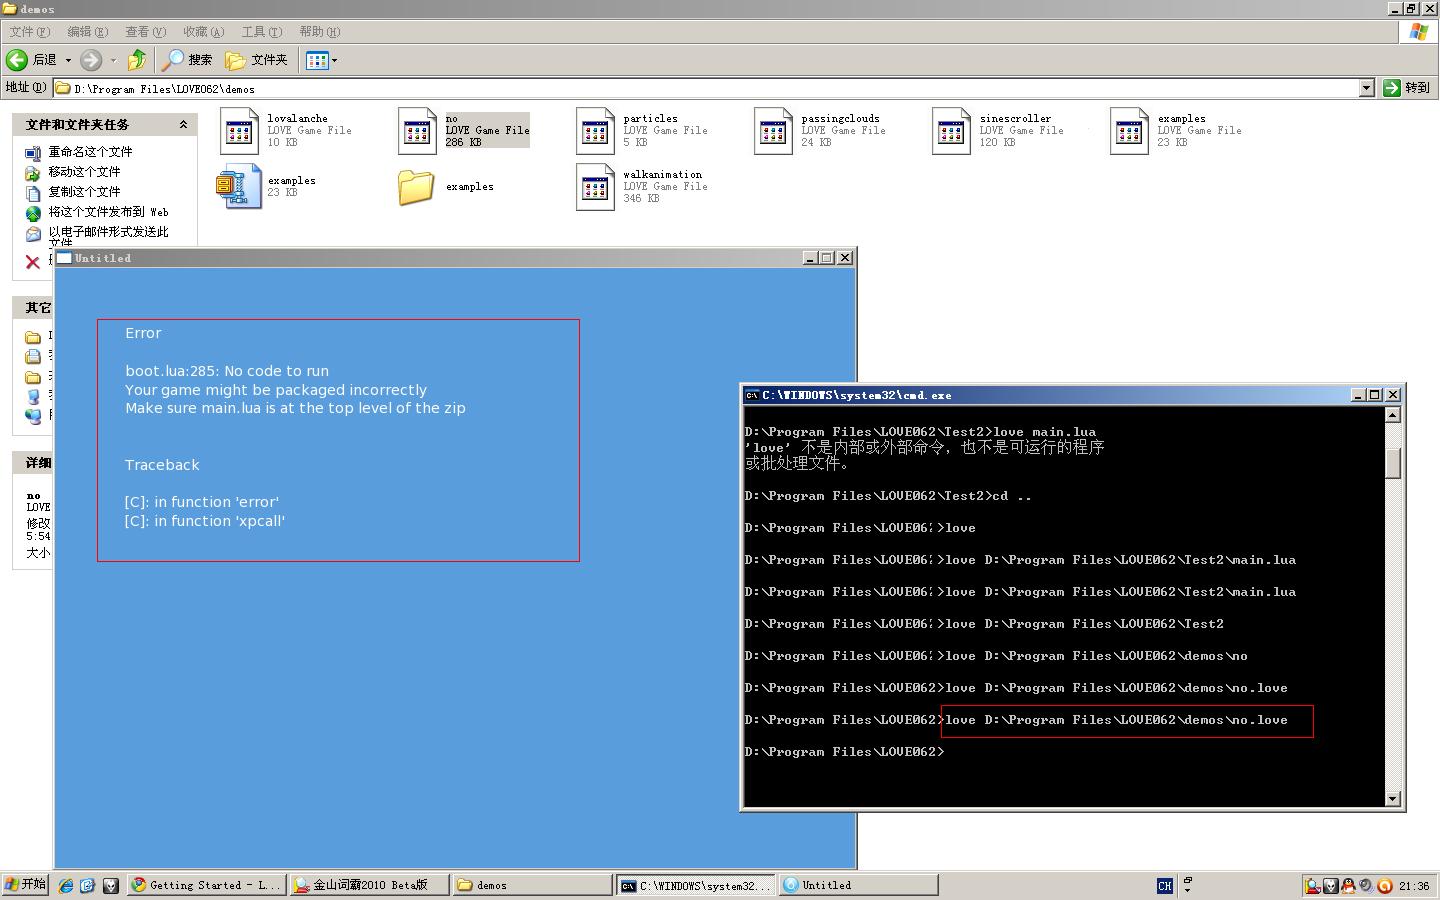Open the examples folder icon
1440x900 pixels.
pos(416,187)
